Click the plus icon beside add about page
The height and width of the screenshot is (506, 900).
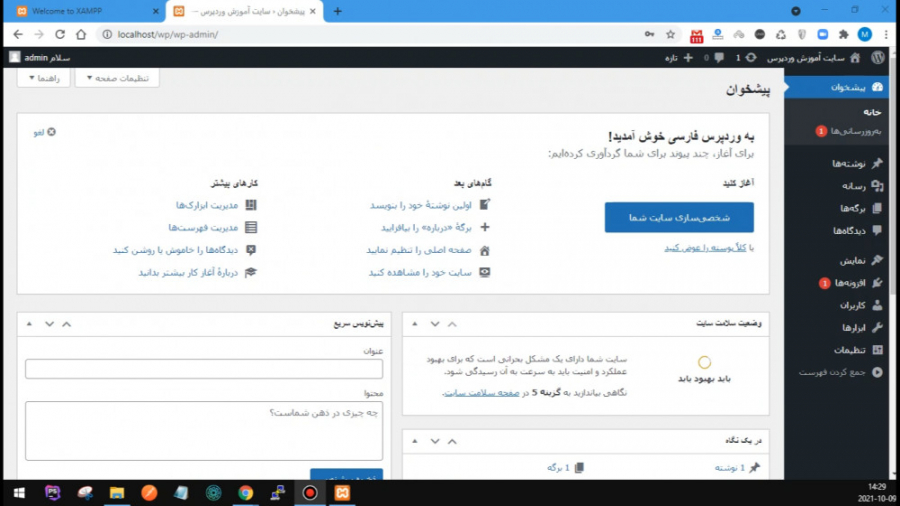pos(485,227)
